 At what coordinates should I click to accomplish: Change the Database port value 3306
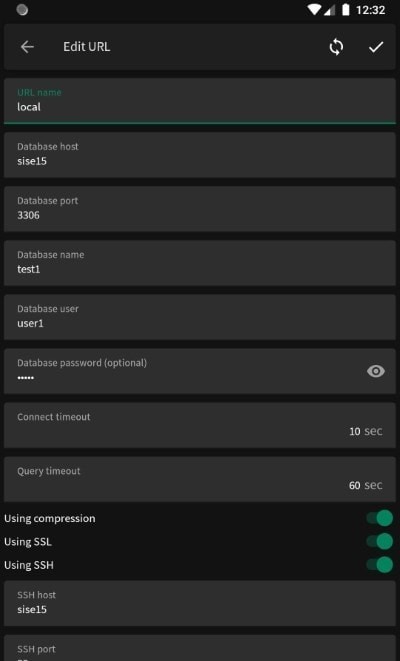[200, 209]
